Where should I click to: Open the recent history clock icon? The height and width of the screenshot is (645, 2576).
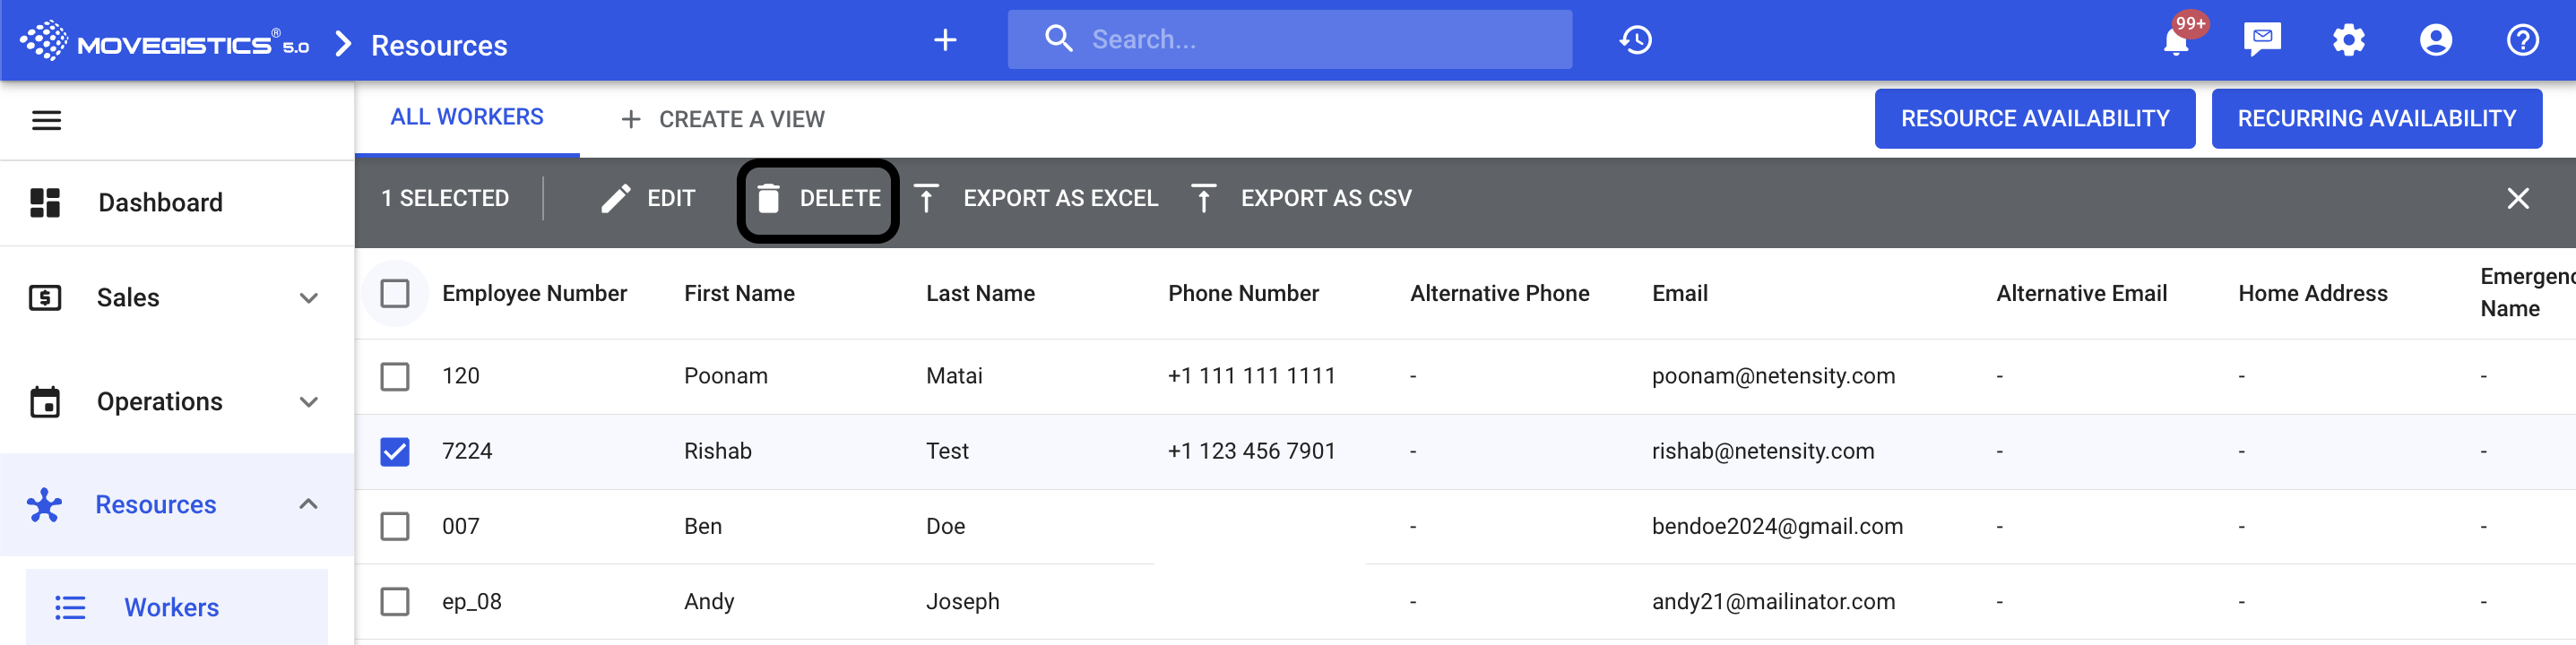[x=1635, y=40]
